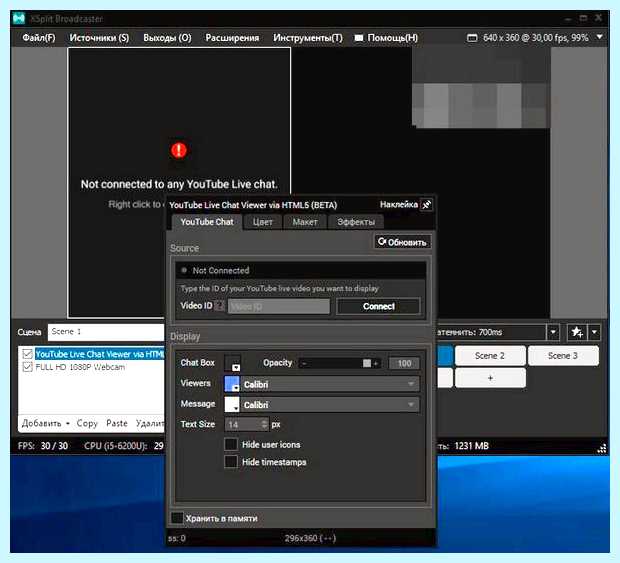Click the webcam preview thumbnail
The width and height of the screenshot is (620, 563).
[481, 88]
